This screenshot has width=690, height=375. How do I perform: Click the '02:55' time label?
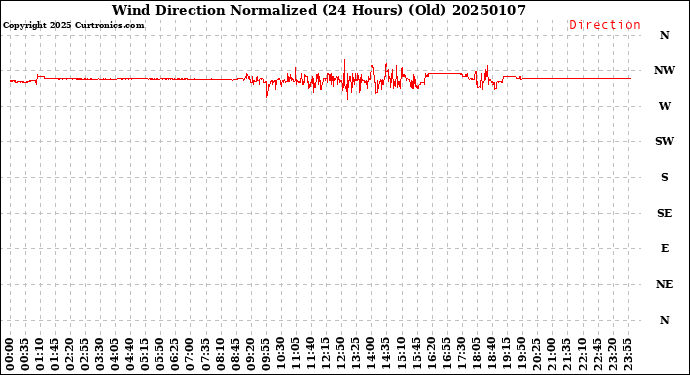(85, 355)
